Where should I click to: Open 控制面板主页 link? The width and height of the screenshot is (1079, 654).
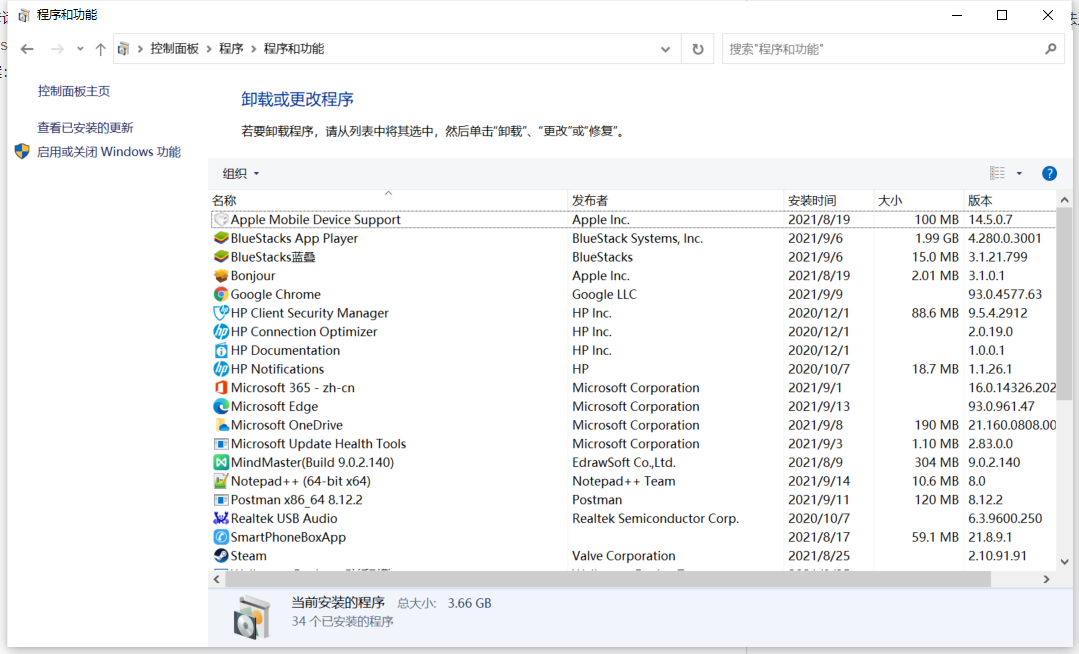pos(74,91)
